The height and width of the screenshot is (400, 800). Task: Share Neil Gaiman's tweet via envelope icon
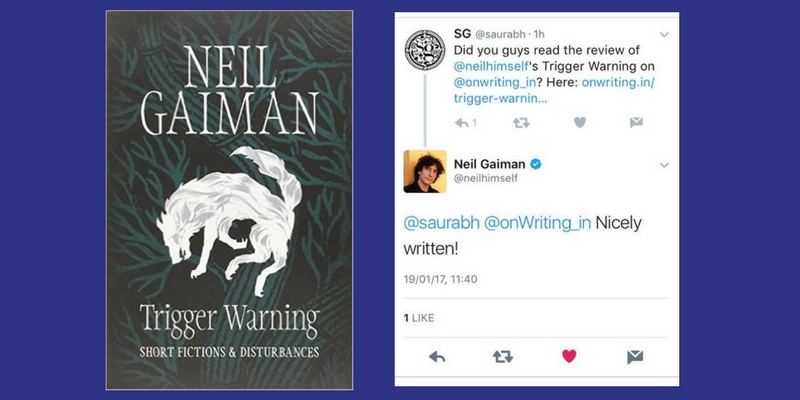[635, 357]
